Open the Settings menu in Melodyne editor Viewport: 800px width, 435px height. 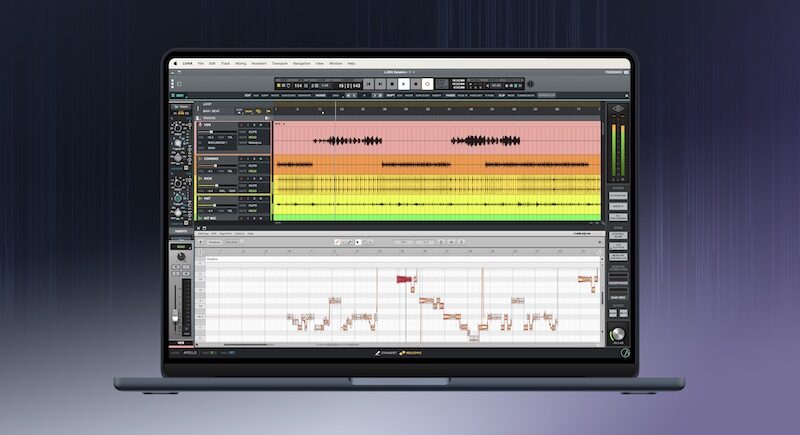[203, 233]
